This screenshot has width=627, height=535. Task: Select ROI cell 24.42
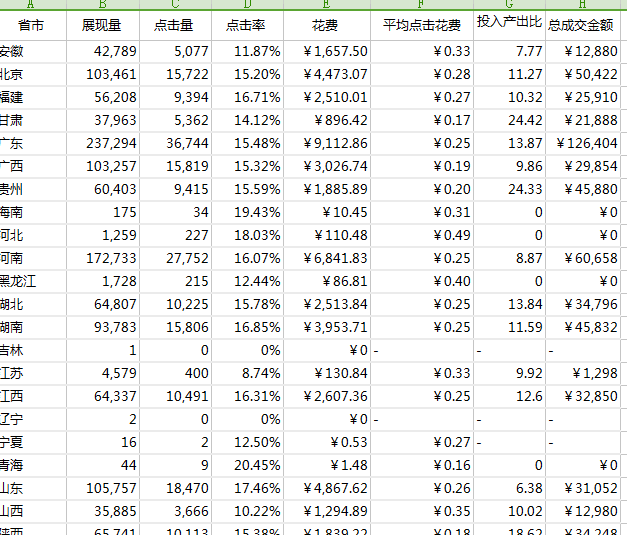point(509,120)
